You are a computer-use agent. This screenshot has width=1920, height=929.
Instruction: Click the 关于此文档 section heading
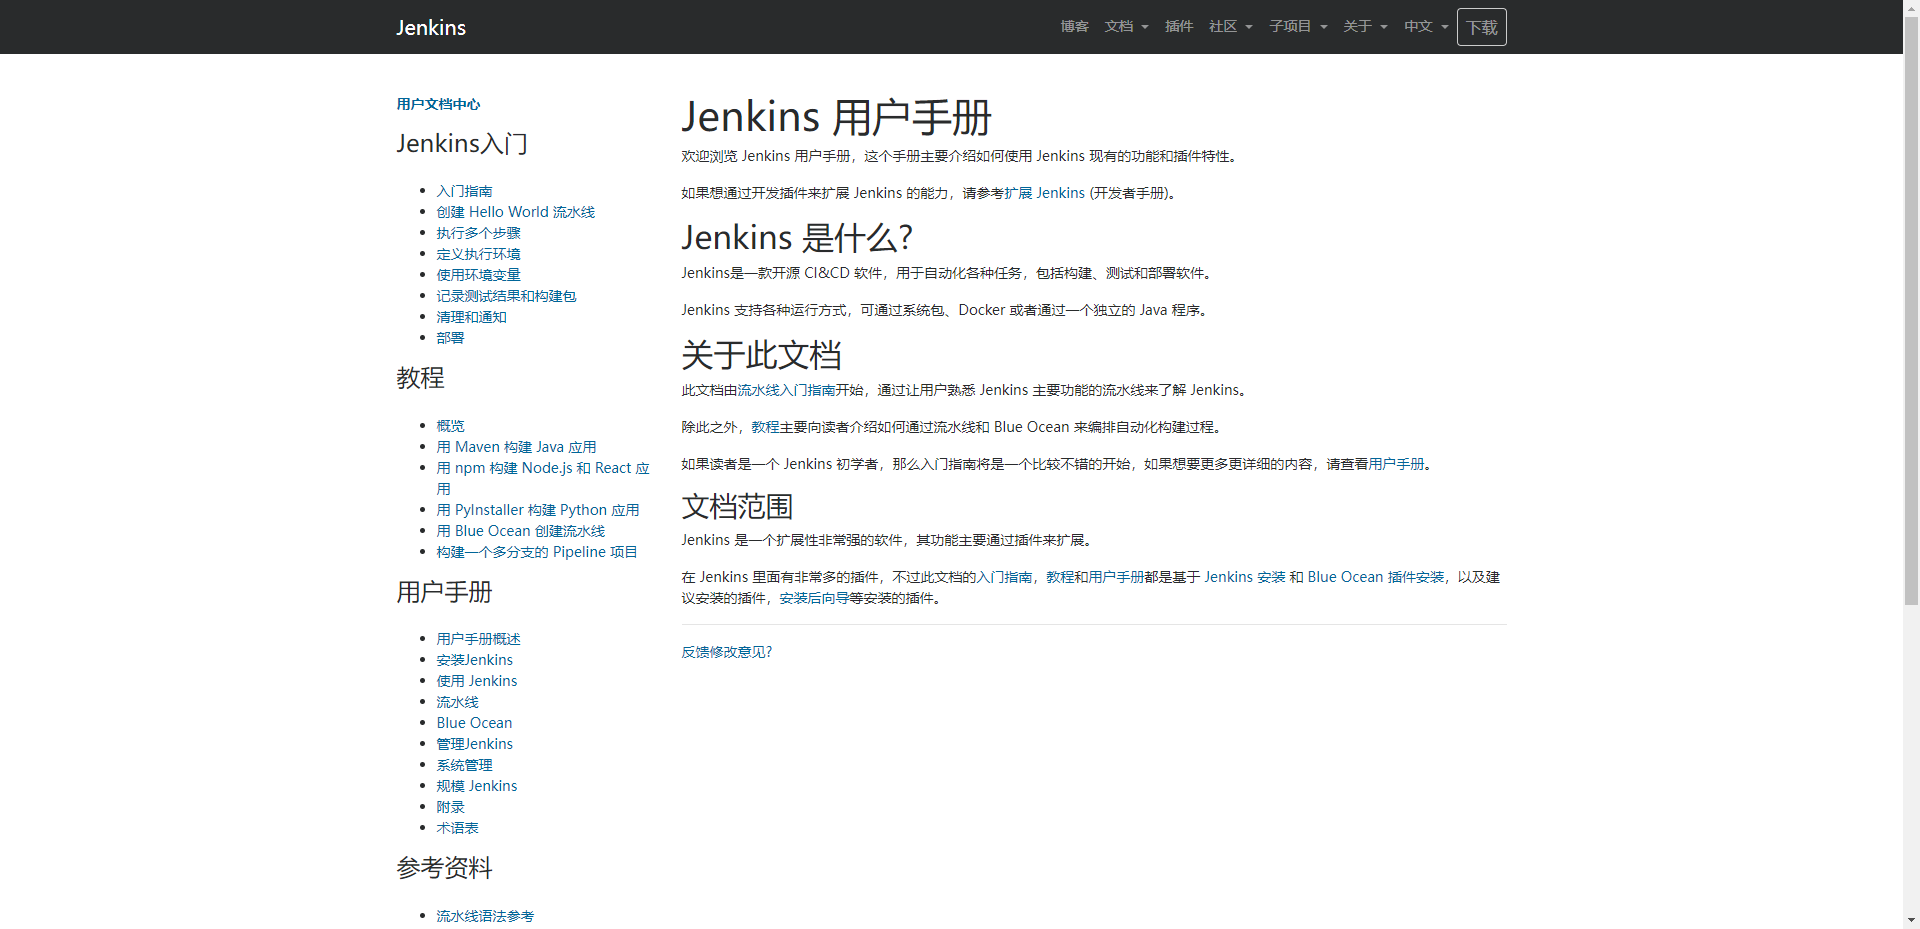pyautogui.click(x=761, y=355)
